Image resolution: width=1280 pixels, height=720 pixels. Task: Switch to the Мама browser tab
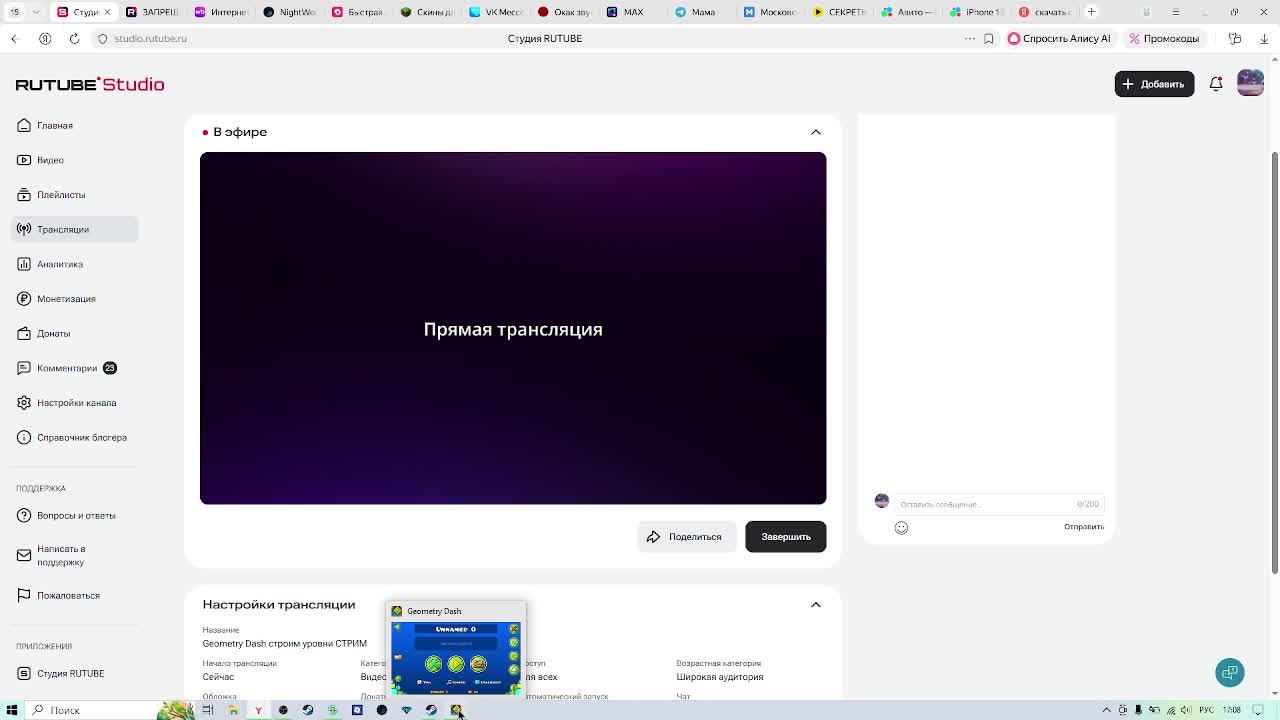(702, 12)
